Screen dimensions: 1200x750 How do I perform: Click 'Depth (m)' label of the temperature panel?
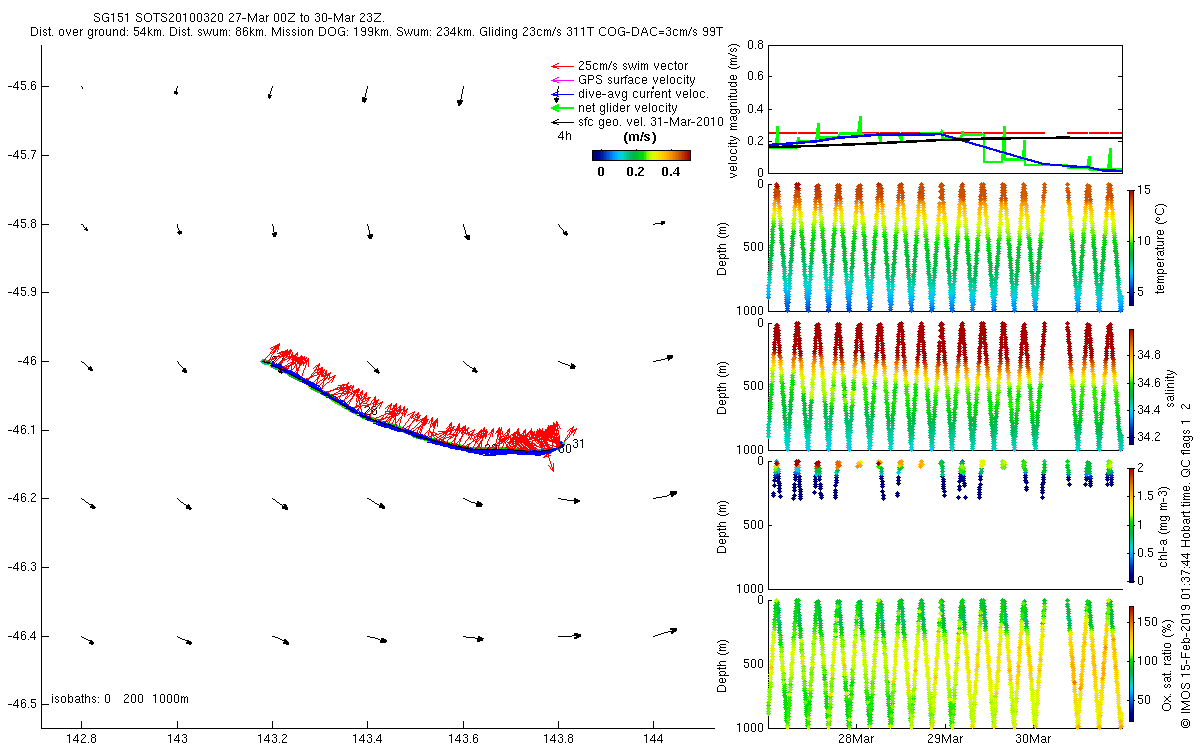coord(723,246)
